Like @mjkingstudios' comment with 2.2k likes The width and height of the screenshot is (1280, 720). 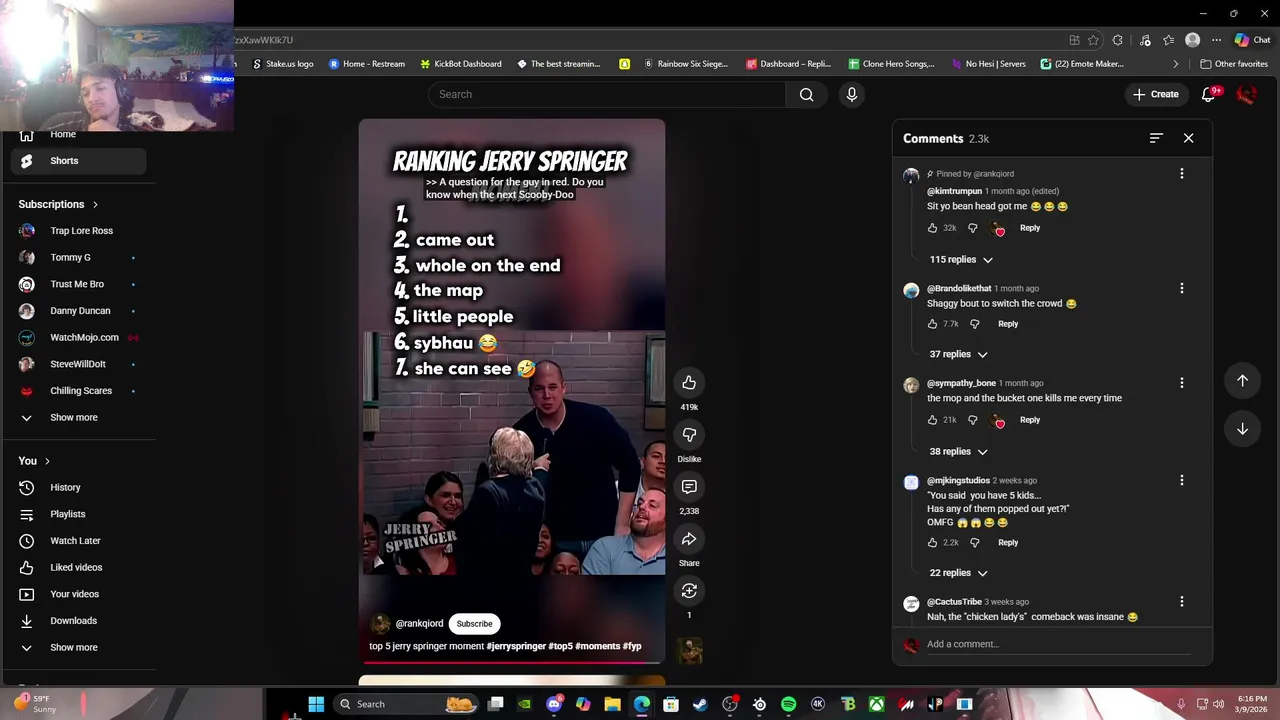click(932, 543)
